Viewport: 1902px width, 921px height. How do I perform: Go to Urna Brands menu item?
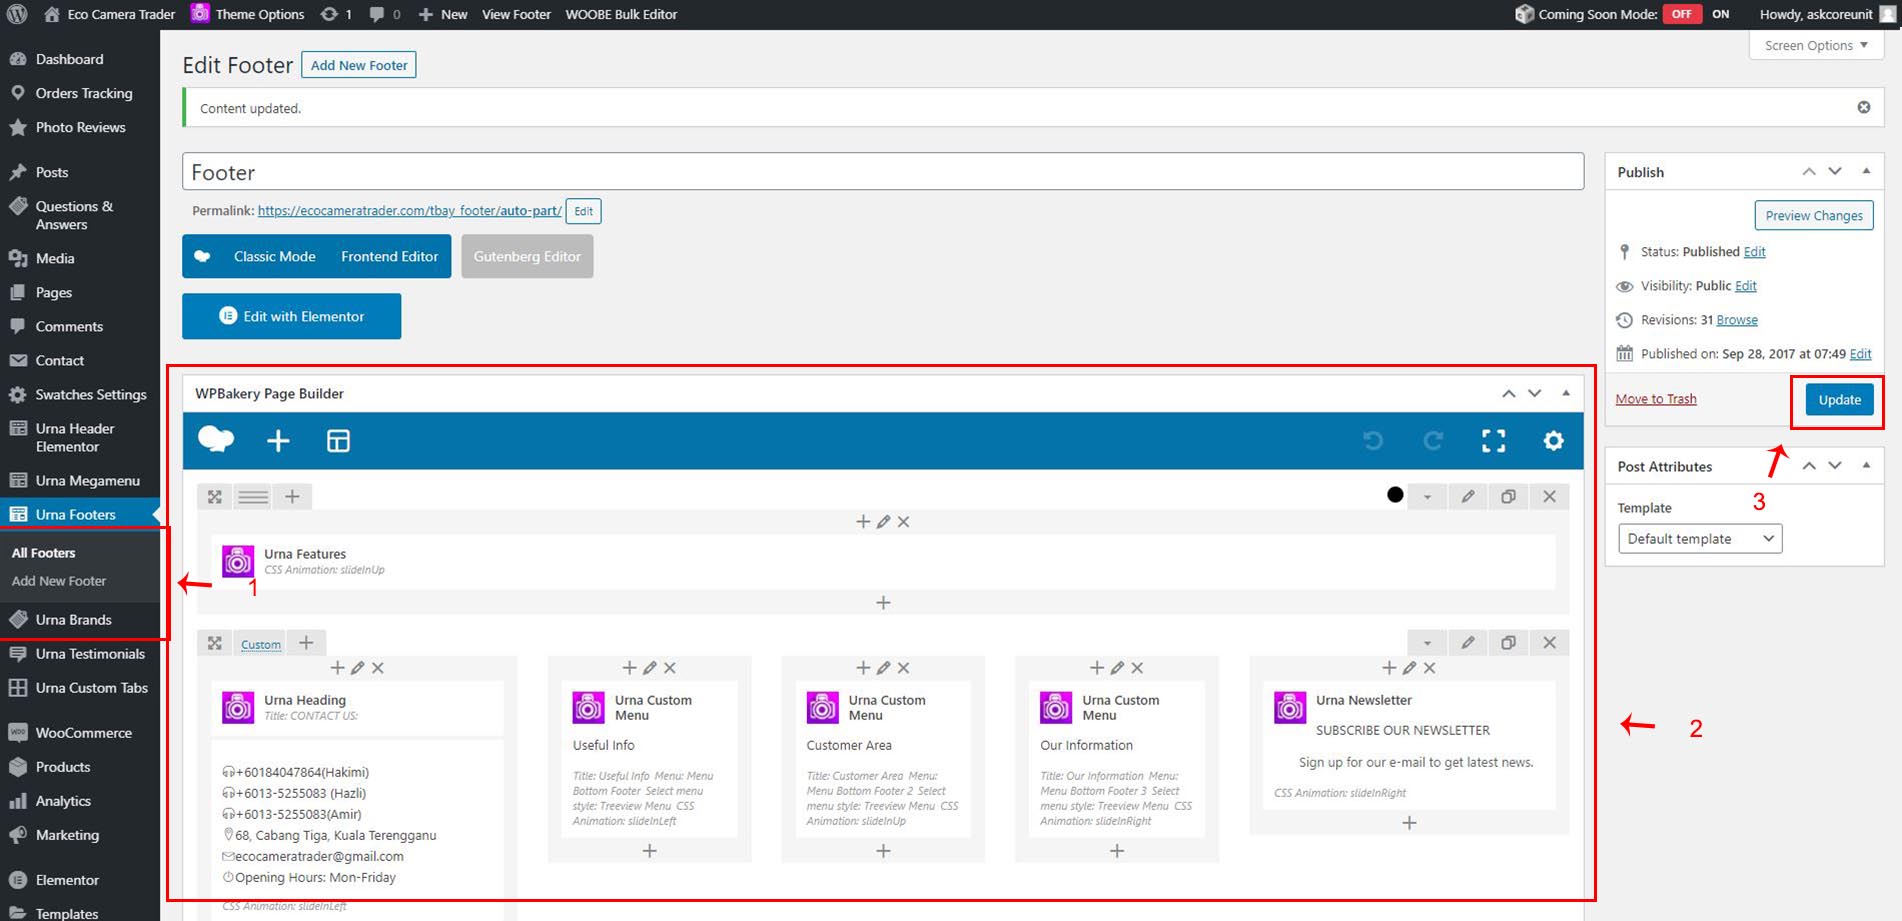tap(73, 620)
